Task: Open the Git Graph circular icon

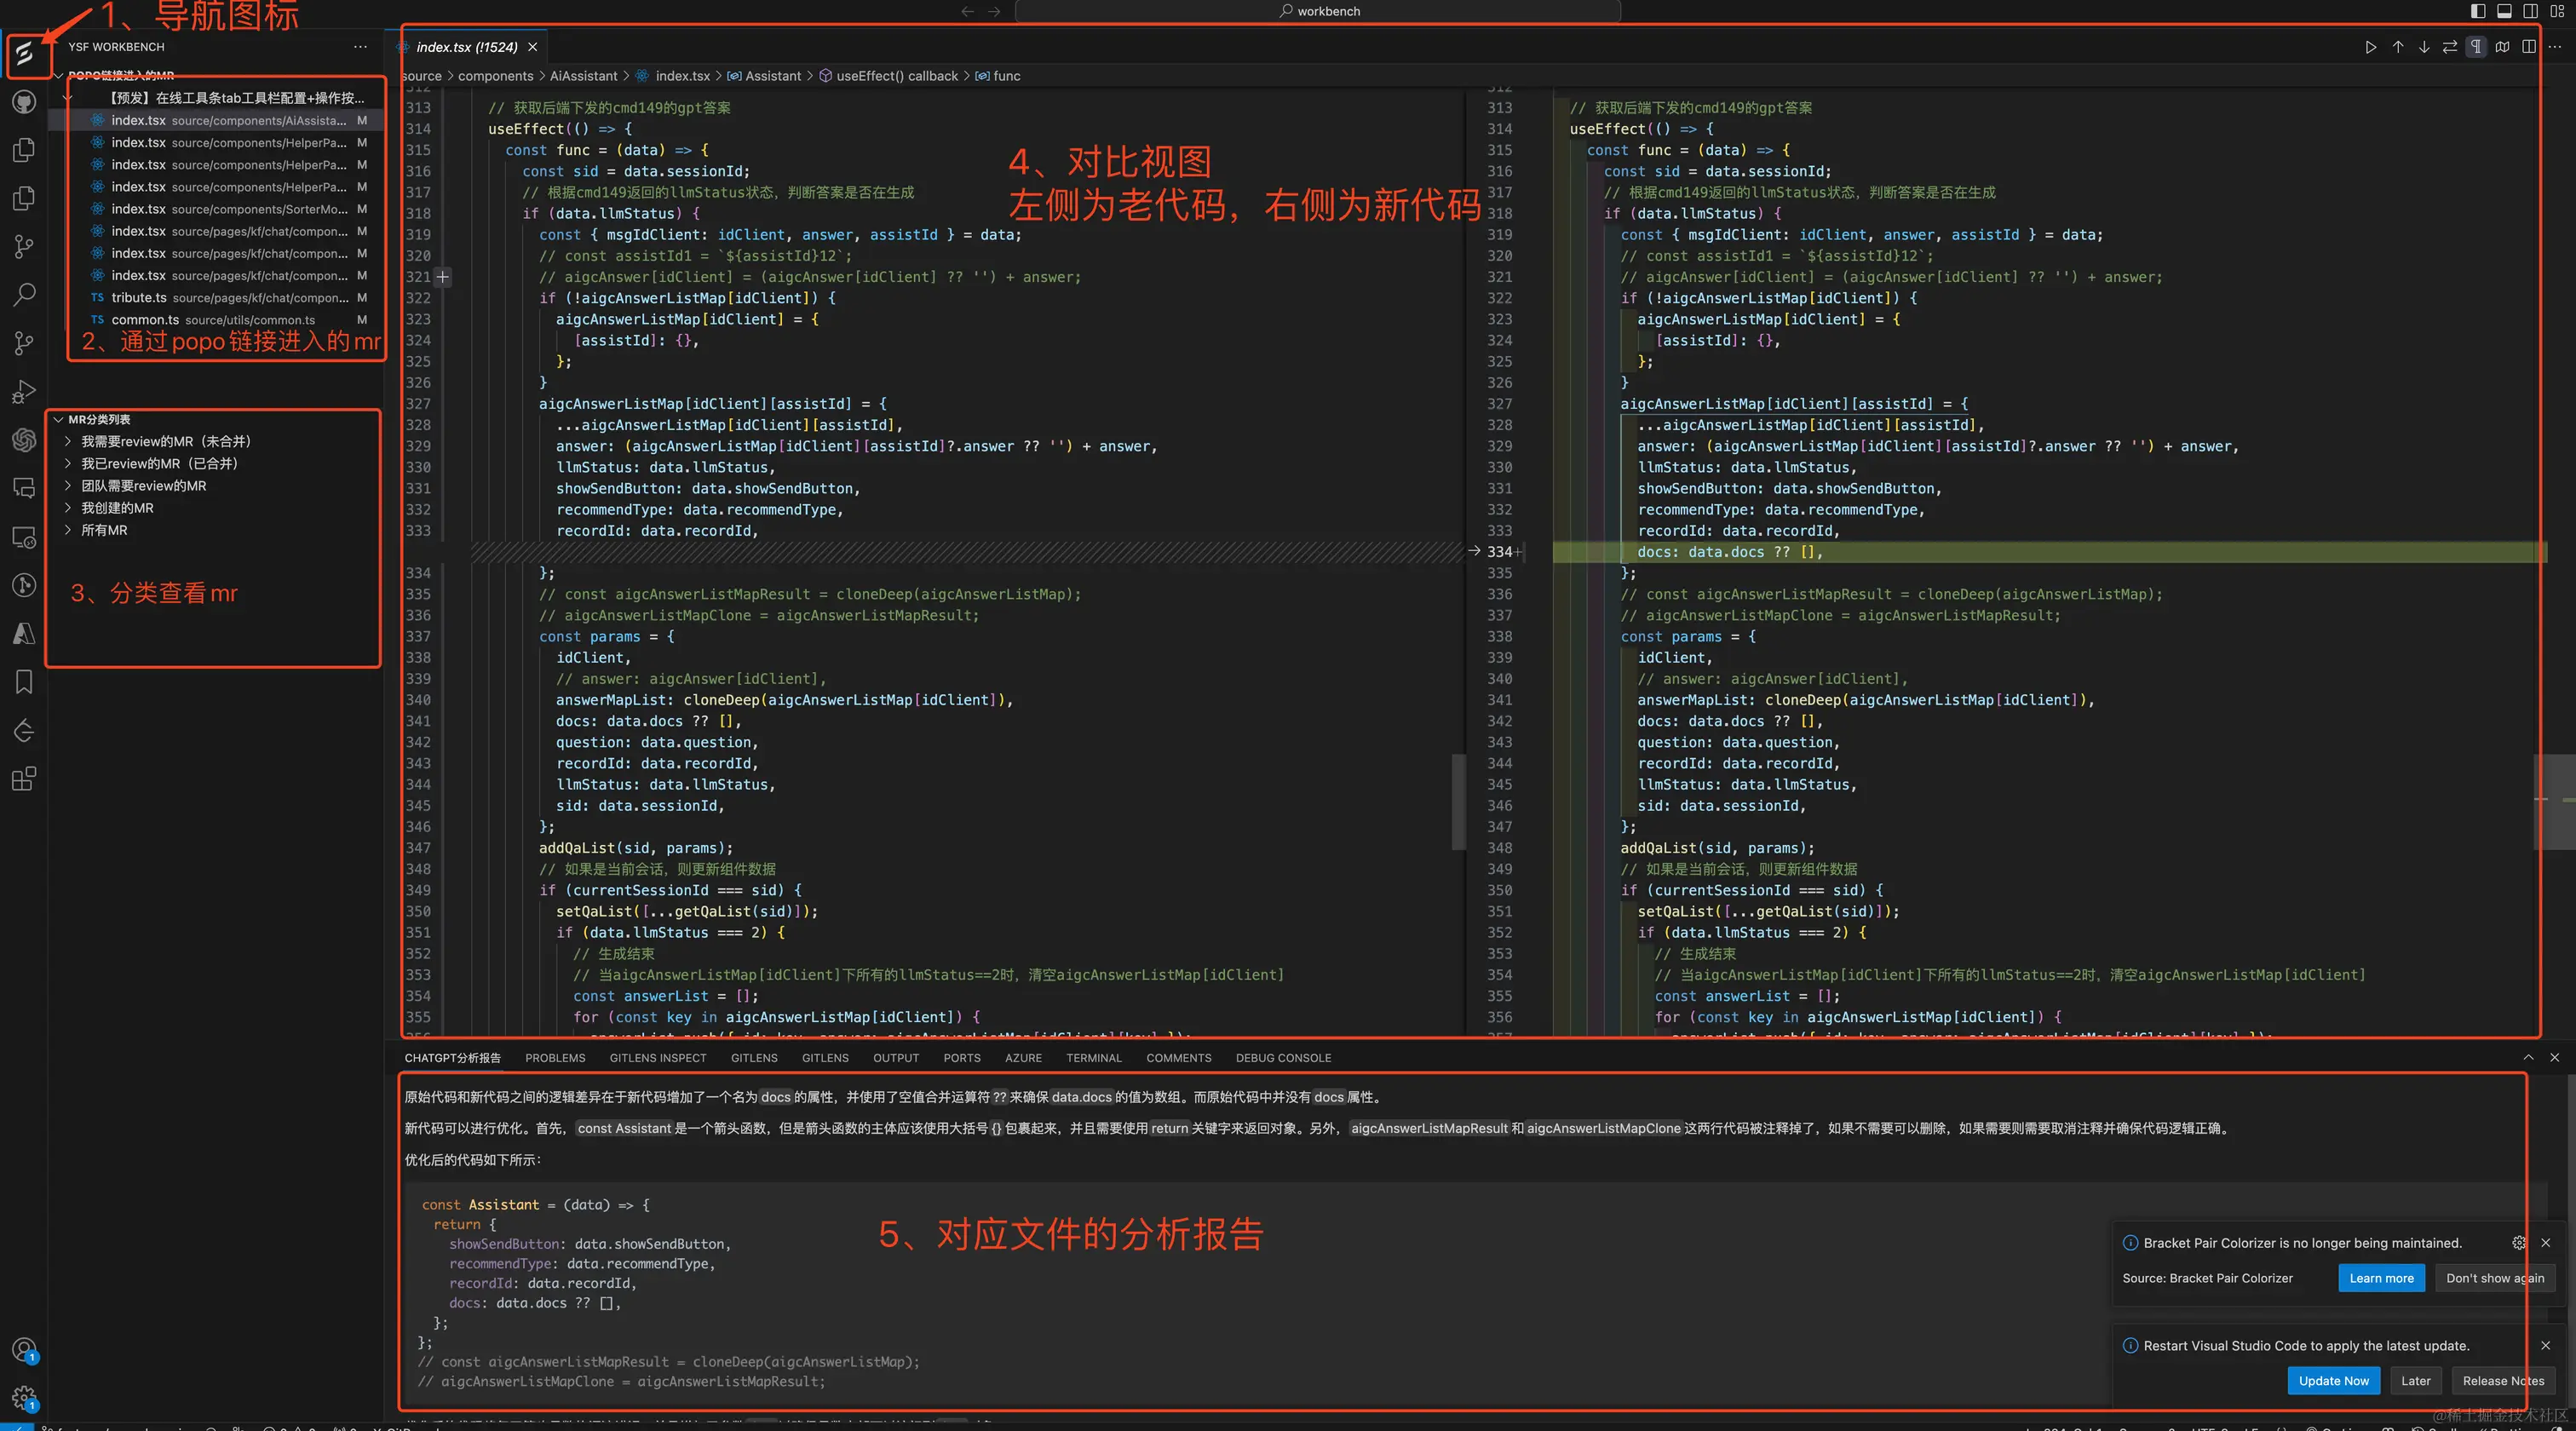Action: tap(24, 585)
